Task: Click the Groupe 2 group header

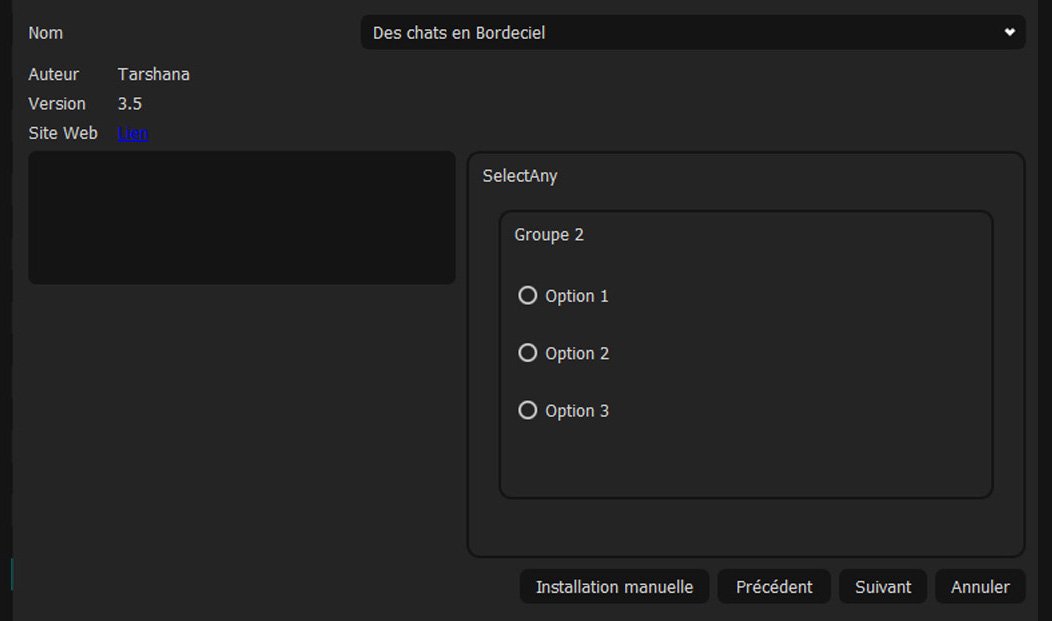Action: [549, 235]
